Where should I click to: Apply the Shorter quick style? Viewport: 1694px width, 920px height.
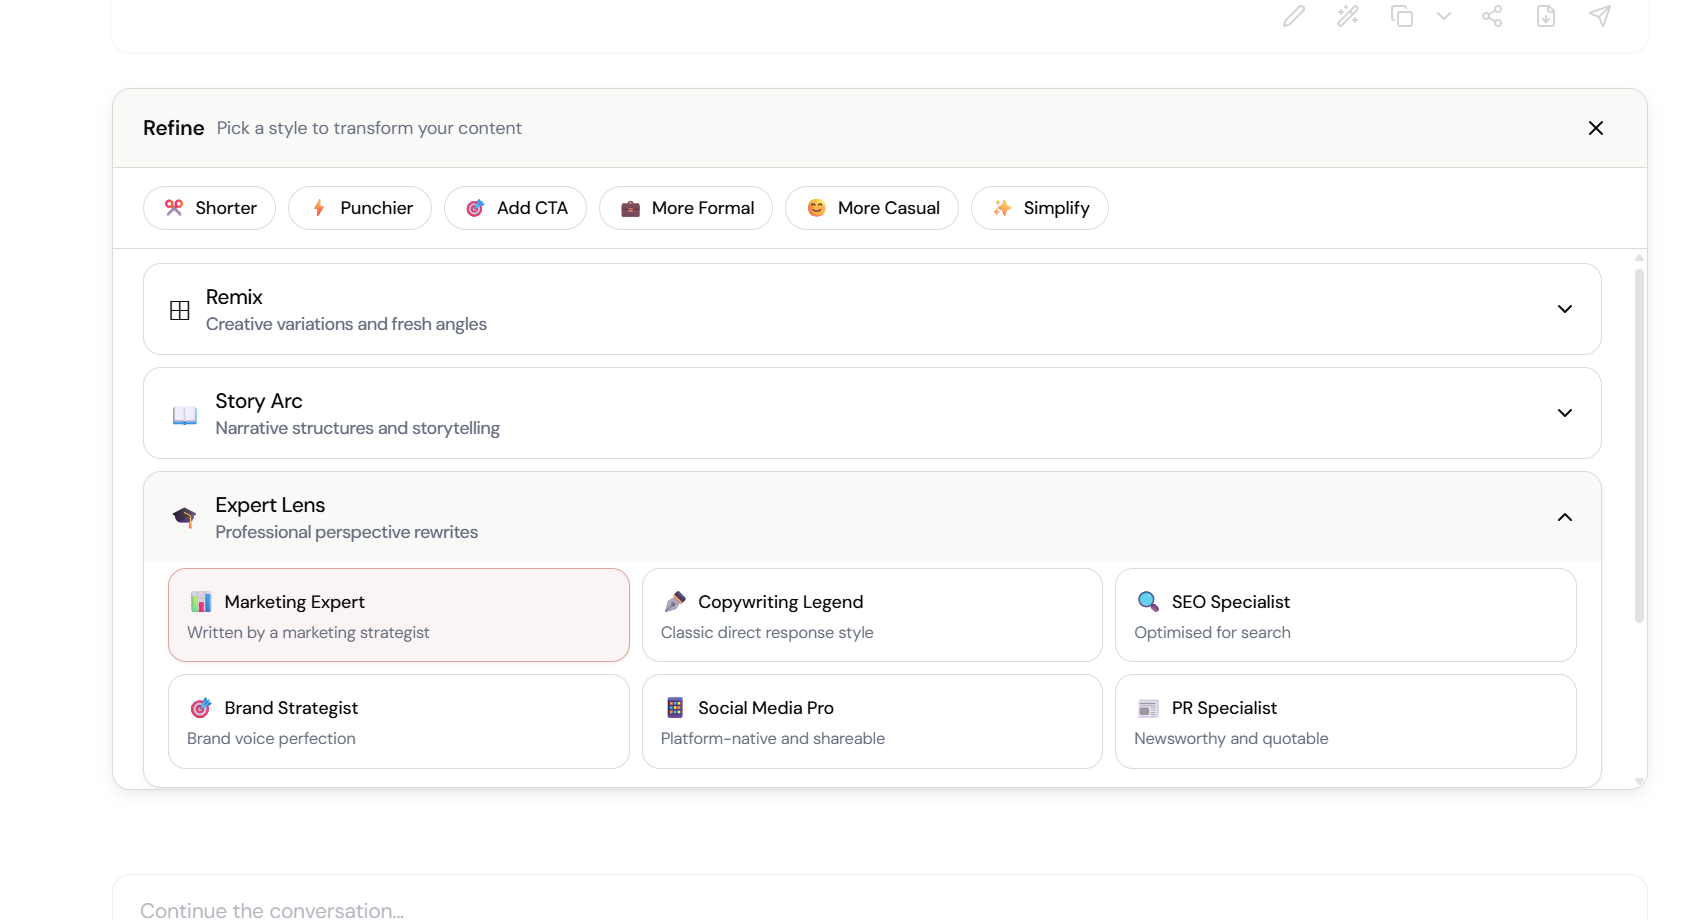coord(209,208)
